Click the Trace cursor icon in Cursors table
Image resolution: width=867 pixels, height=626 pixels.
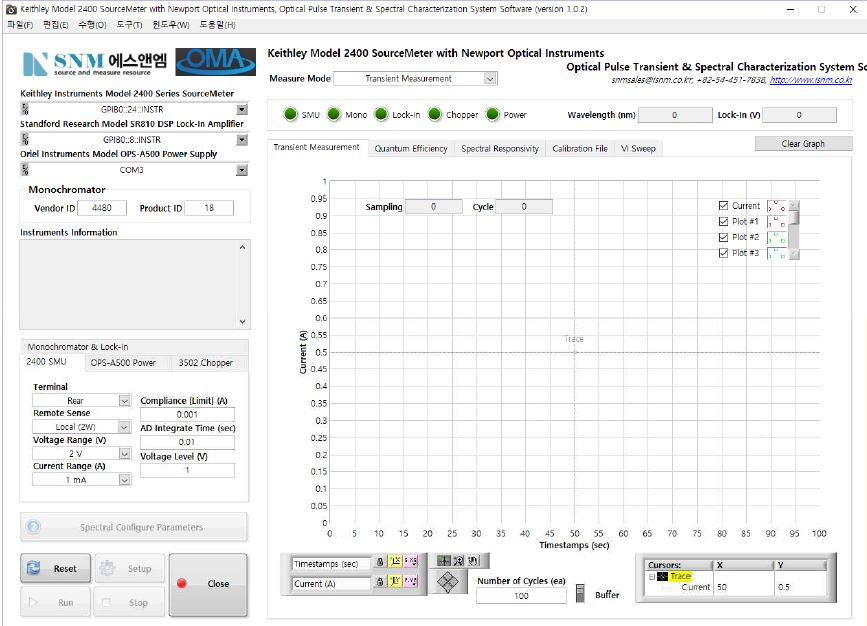coord(662,576)
